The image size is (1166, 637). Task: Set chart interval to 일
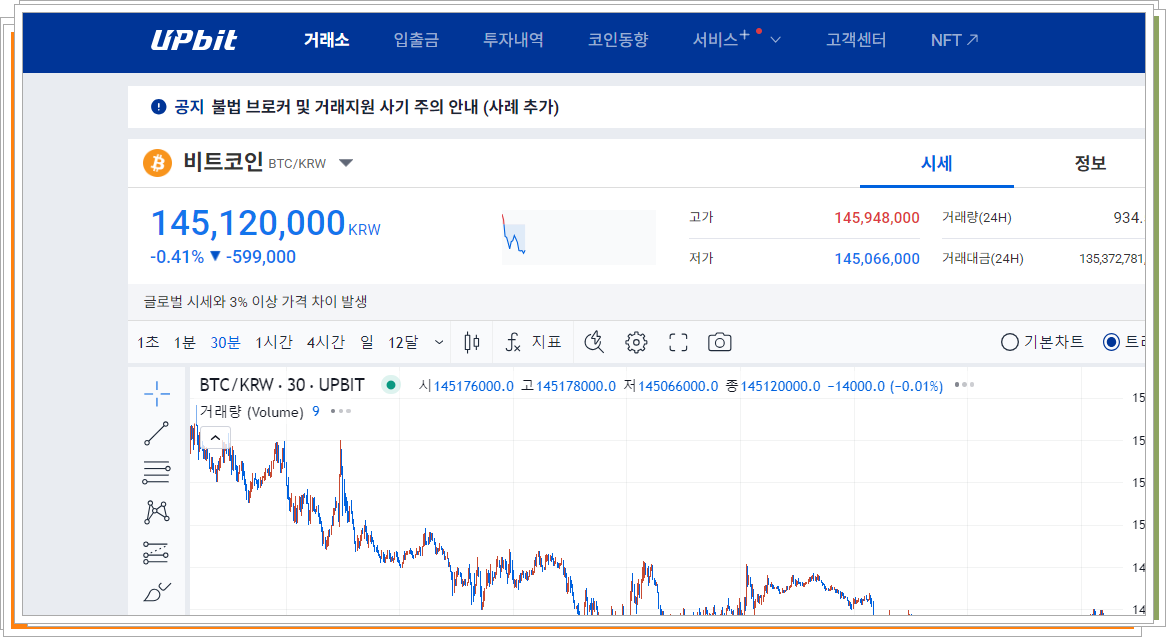(367, 343)
